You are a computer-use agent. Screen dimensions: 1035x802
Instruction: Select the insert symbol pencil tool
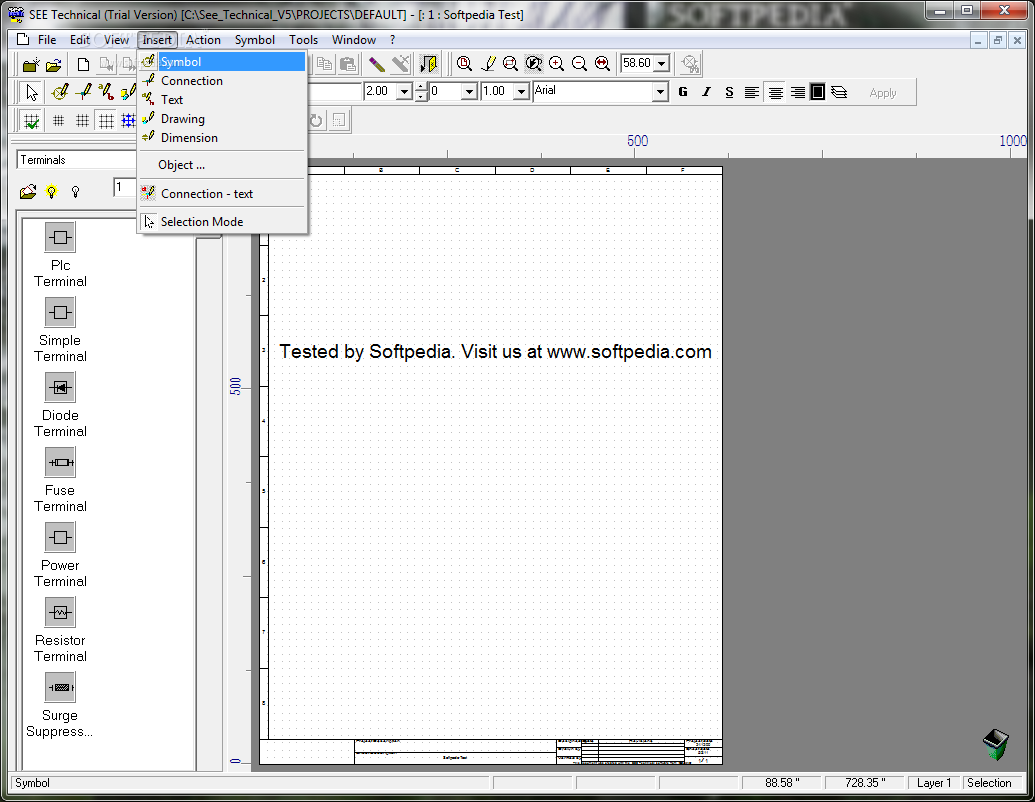pyautogui.click(x=59, y=92)
